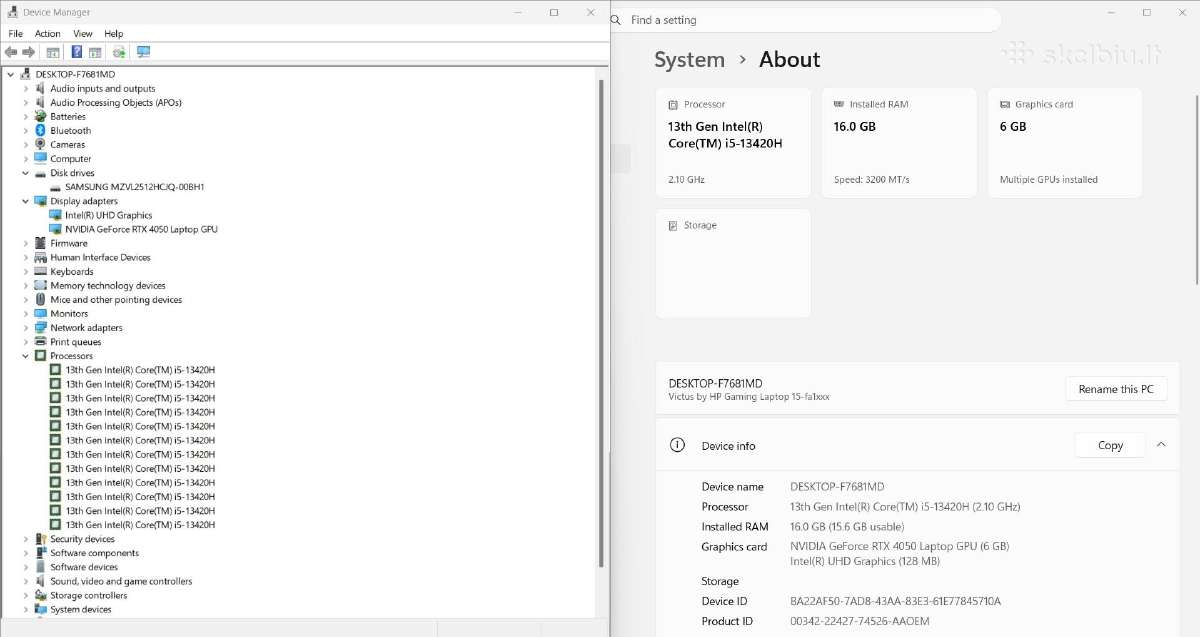The width and height of the screenshot is (1200, 637).
Task: Expand the Audio inputs and outputs node
Action: [26, 88]
